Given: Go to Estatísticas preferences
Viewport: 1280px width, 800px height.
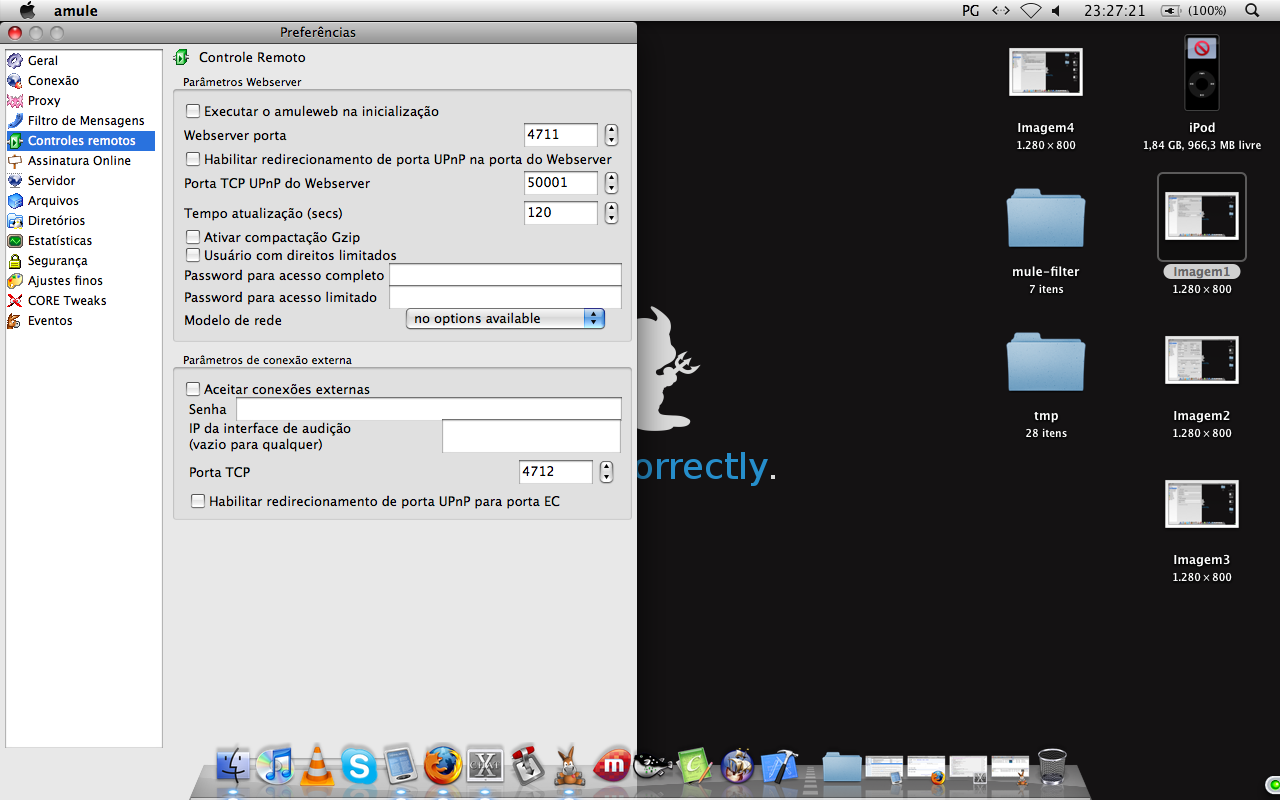Looking at the screenshot, I should pos(59,241).
